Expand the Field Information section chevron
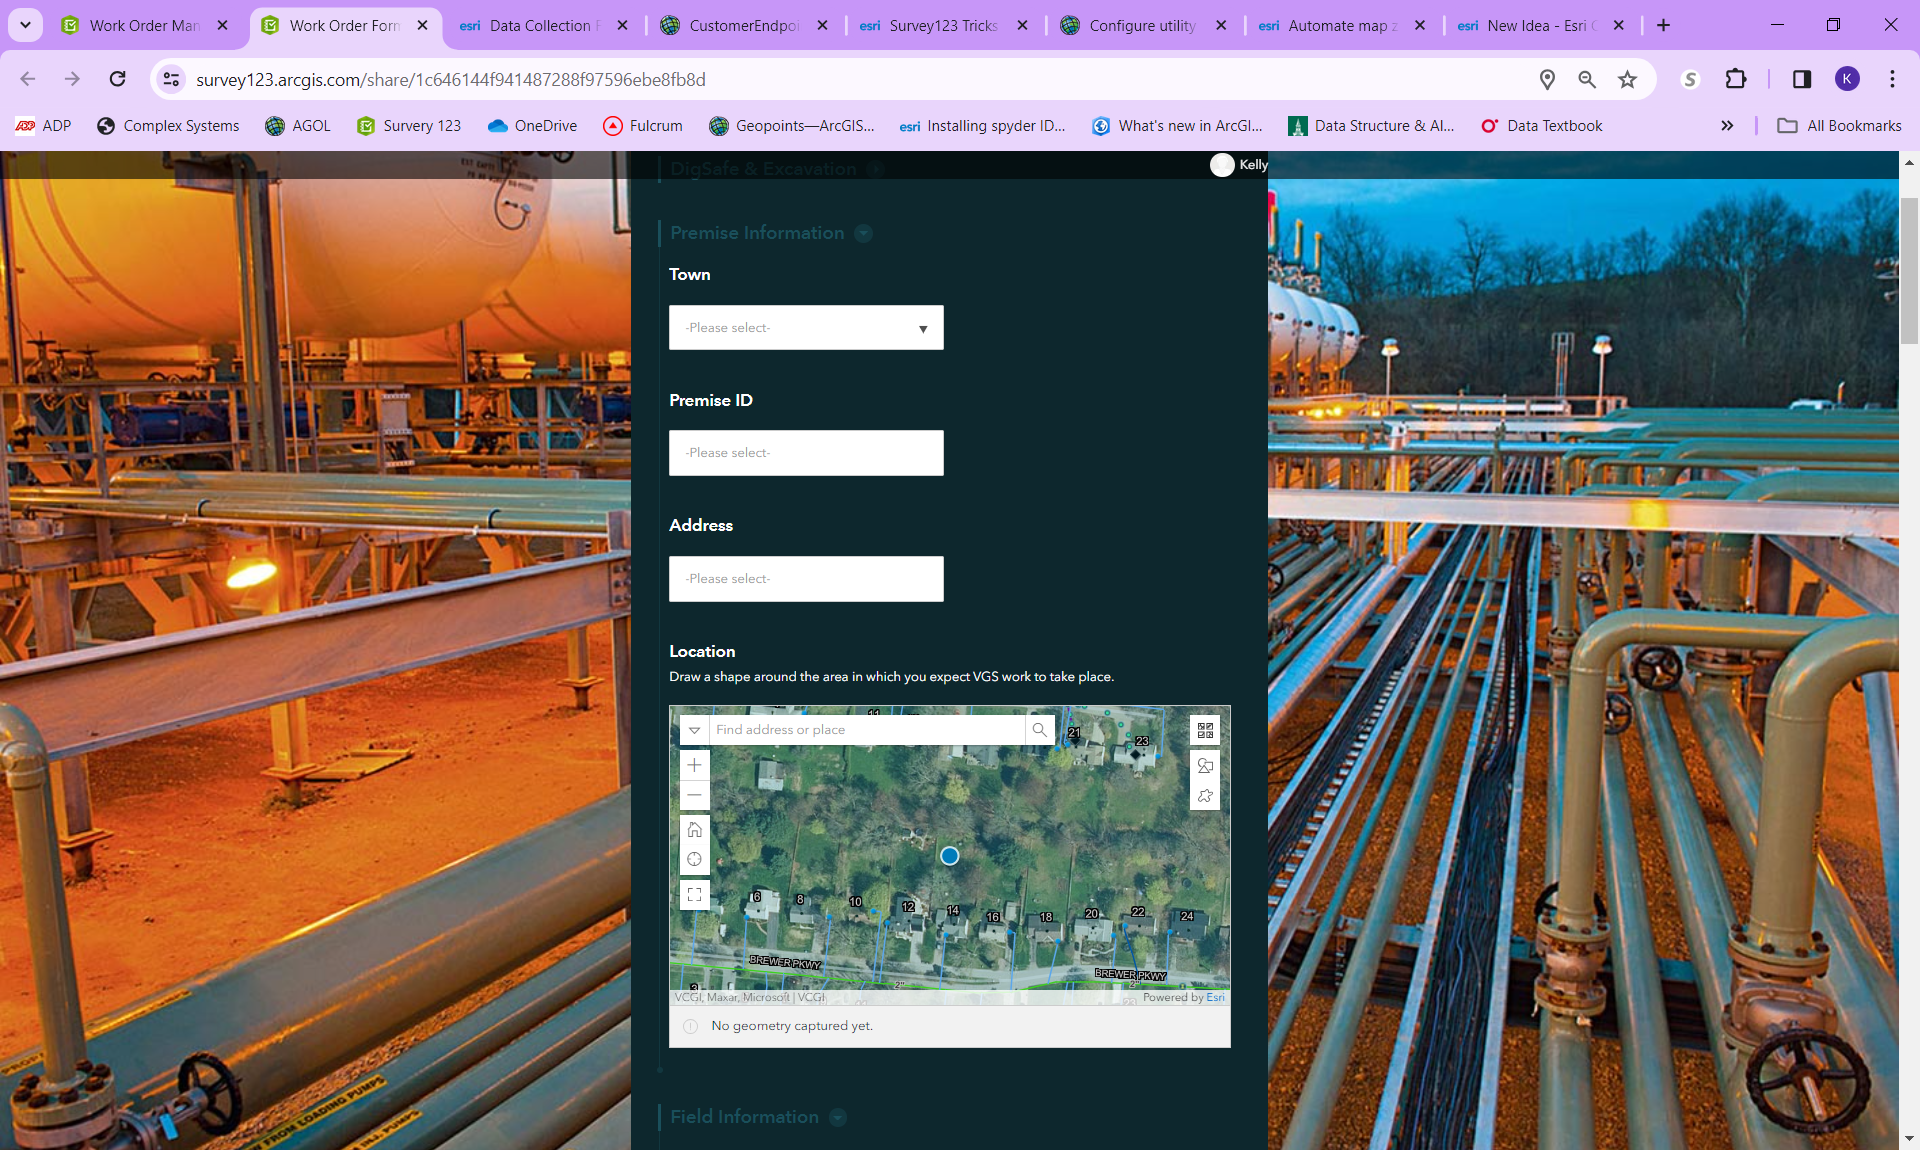The width and height of the screenshot is (1920, 1150). [838, 1117]
